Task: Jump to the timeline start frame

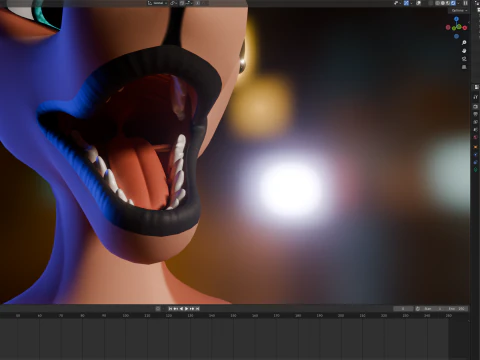Action: click(x=170, y=309)
